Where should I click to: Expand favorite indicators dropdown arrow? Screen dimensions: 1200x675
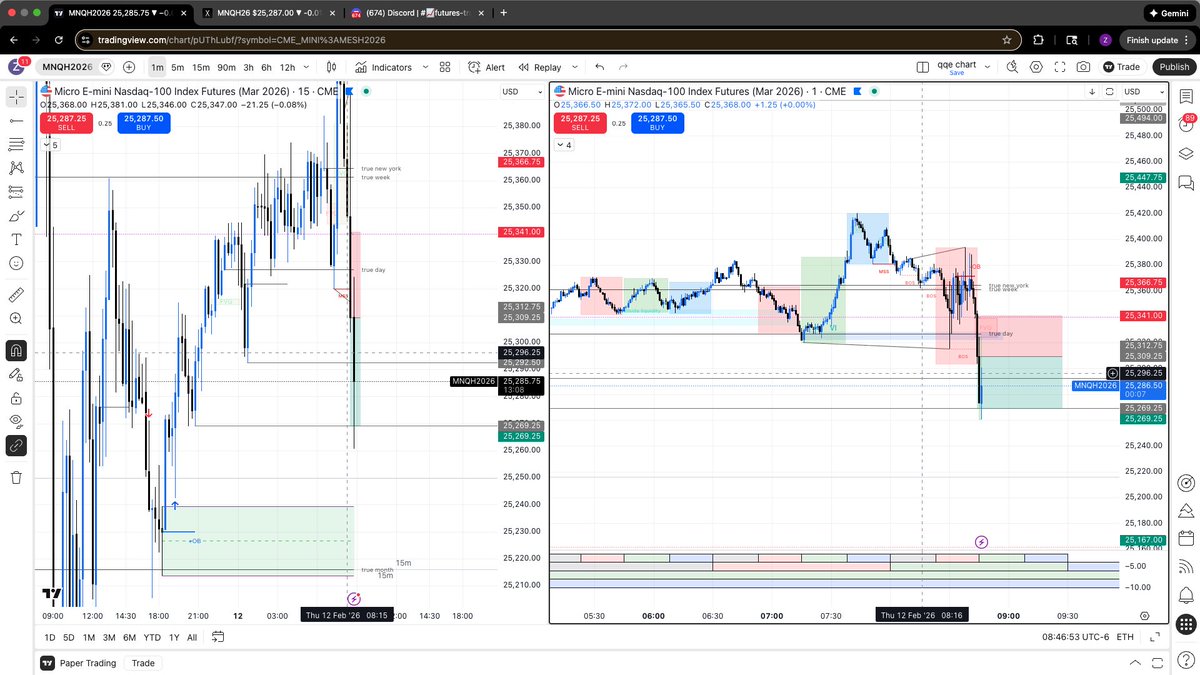click(426, 67)
